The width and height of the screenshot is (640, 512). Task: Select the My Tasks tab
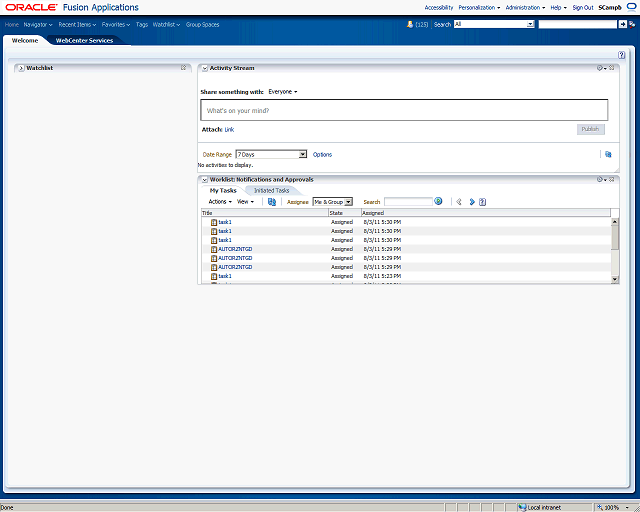pyautogui.click(x=223, y=191)
